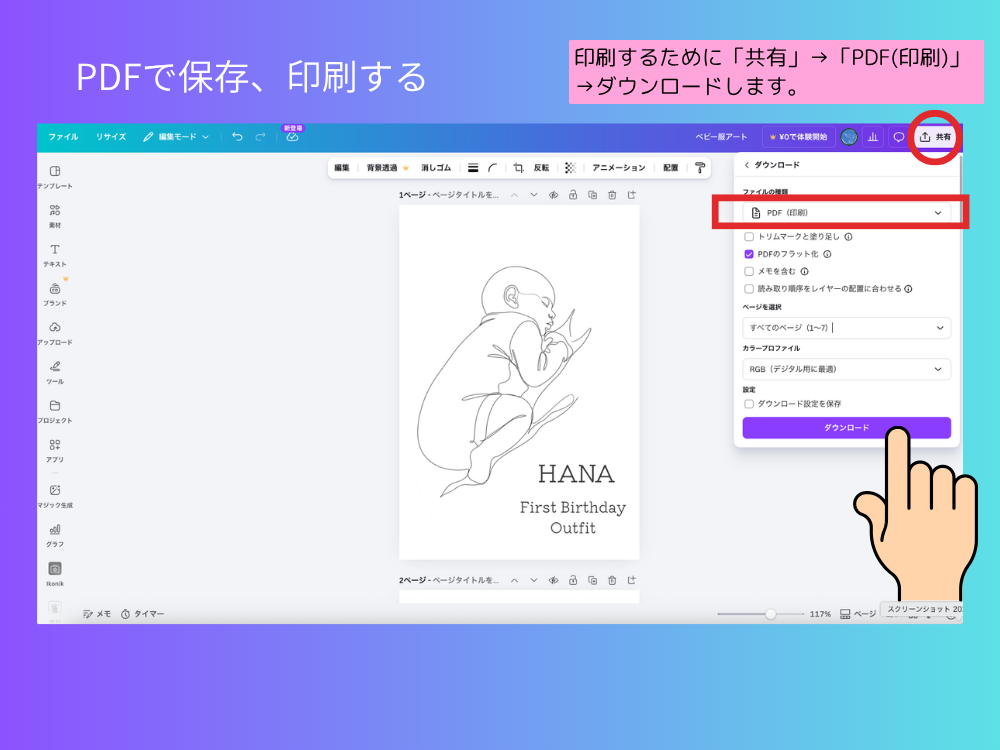Screen dimensions: 1000x750
Task: Enable 読み取り順序をレイヤーの配置に合わせる checkbox
Action: pos(749,288)
